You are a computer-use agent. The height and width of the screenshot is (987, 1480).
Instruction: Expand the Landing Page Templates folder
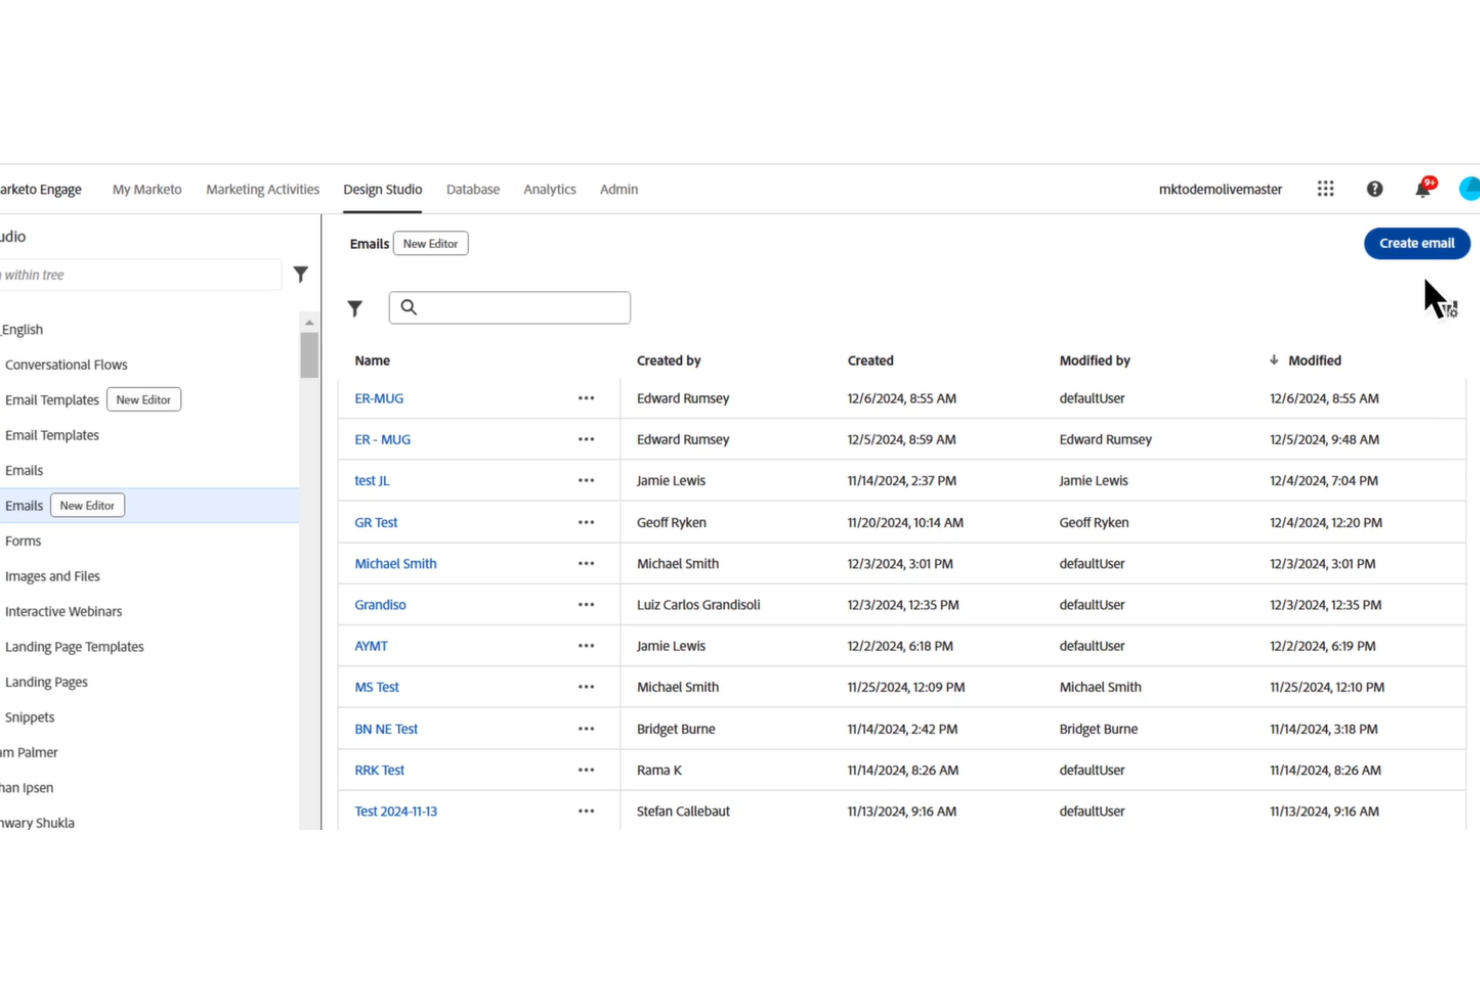[x=75, y=646]
